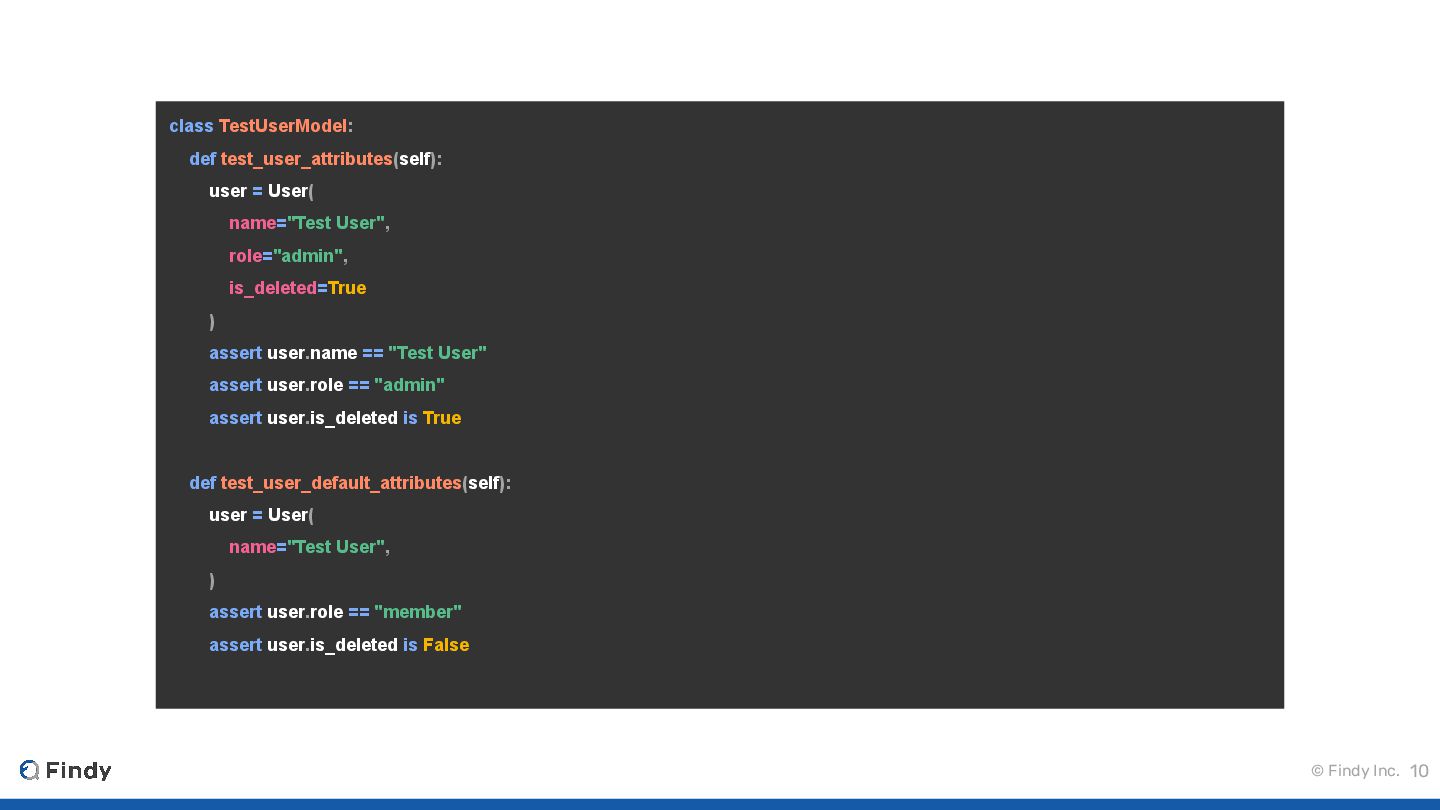Click the Findy logo icon
The width and height of the screenshot is (1440, 810).
[x=29, y=770]
